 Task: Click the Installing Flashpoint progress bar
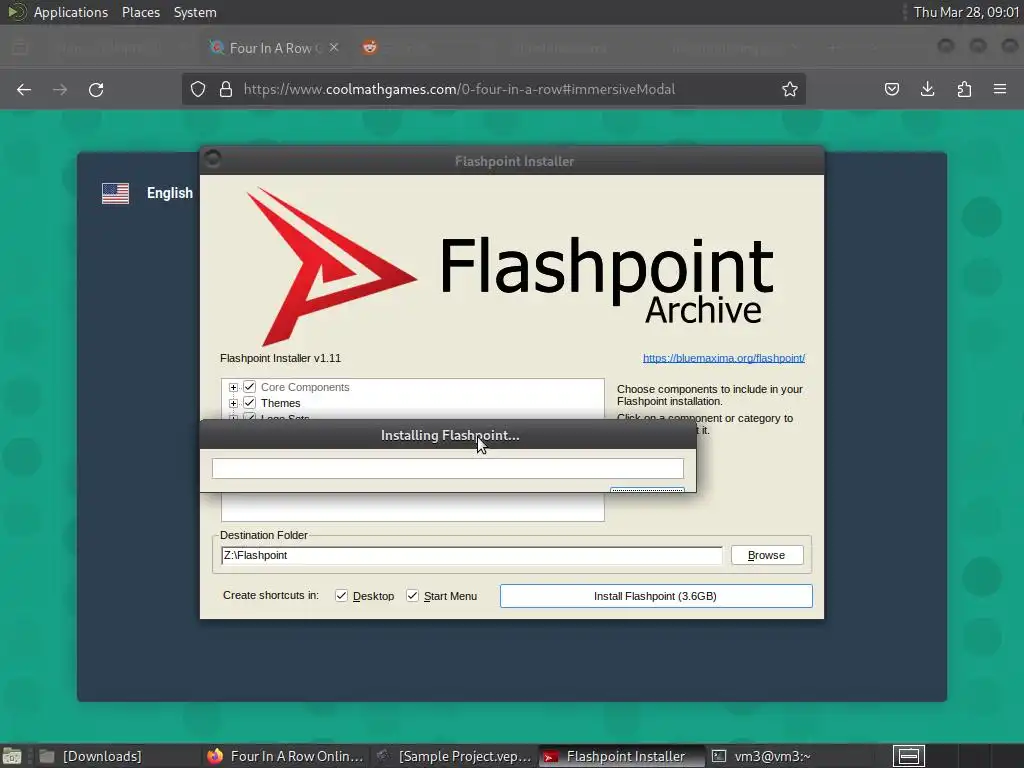tap(447, 468)
